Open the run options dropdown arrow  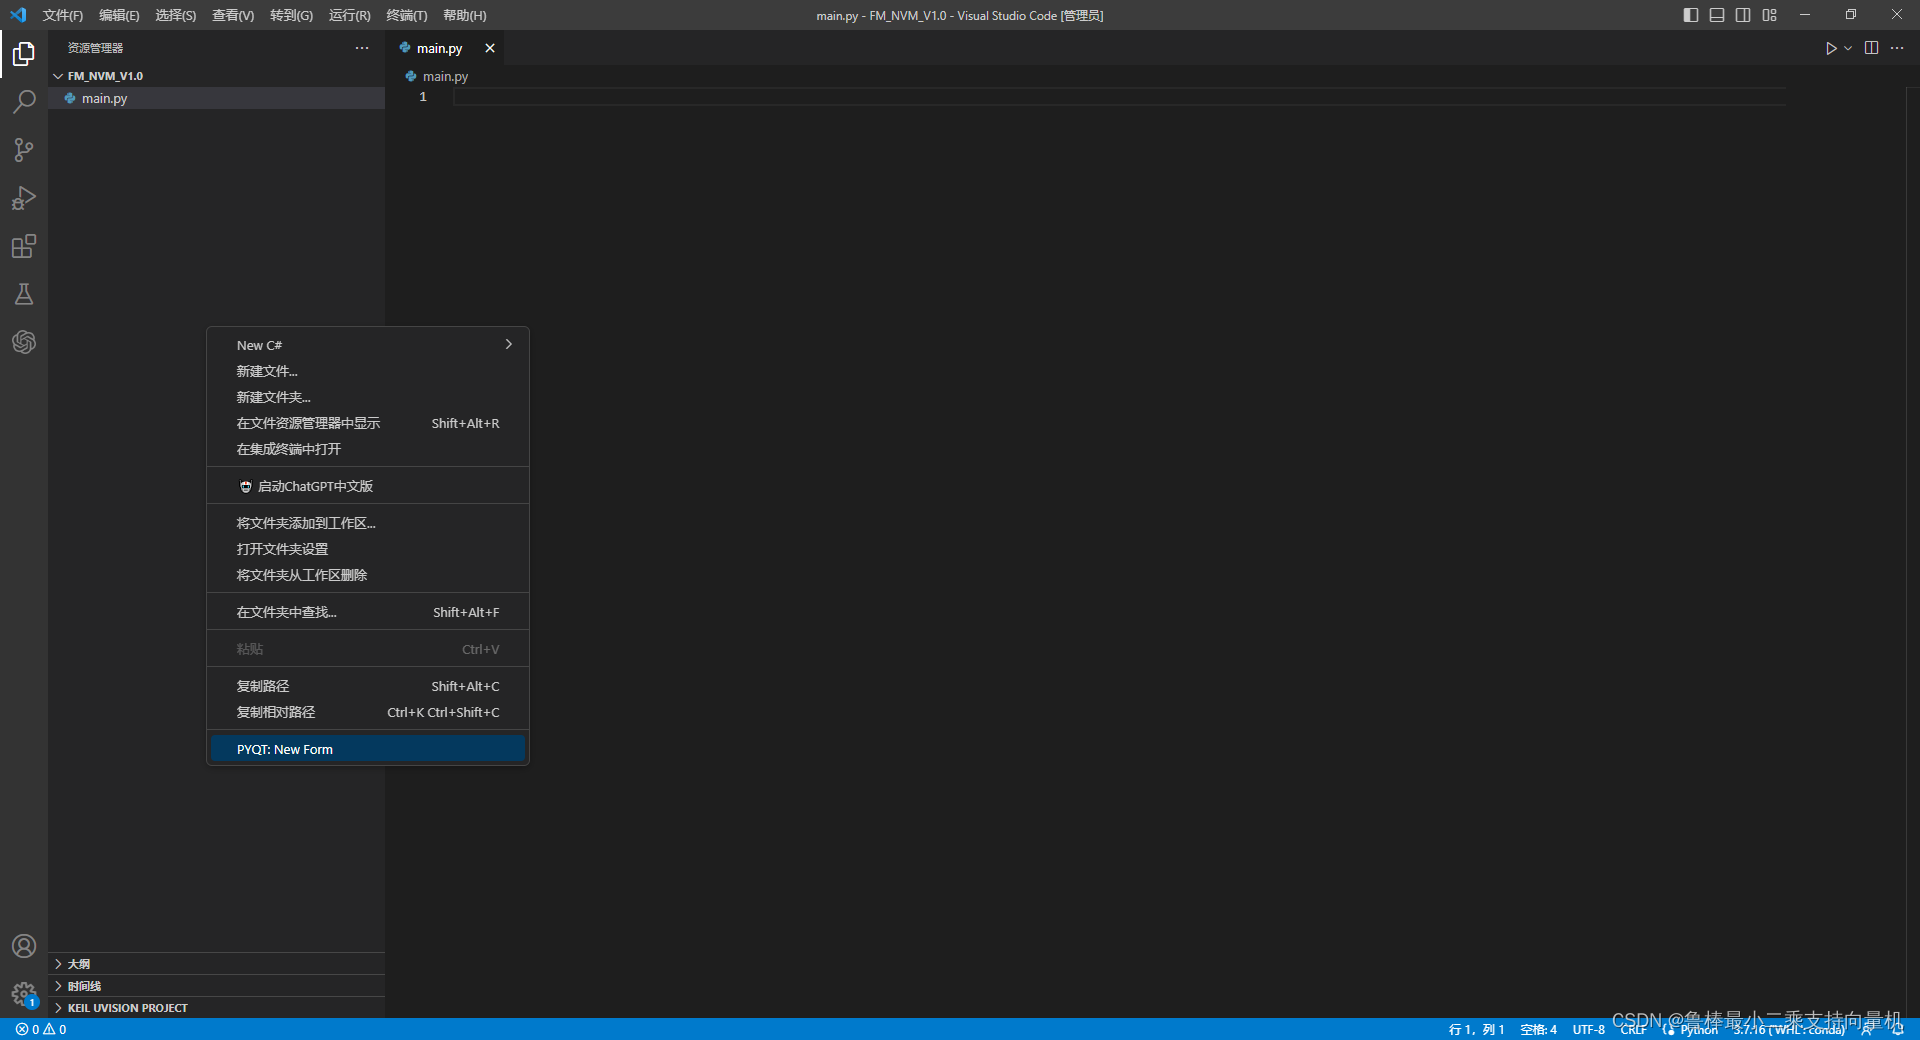point(1848,48)
